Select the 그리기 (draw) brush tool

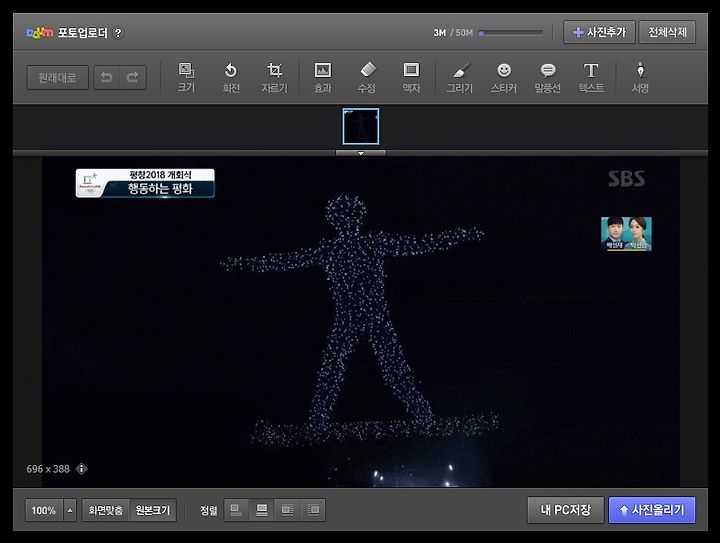pos(459,78)
